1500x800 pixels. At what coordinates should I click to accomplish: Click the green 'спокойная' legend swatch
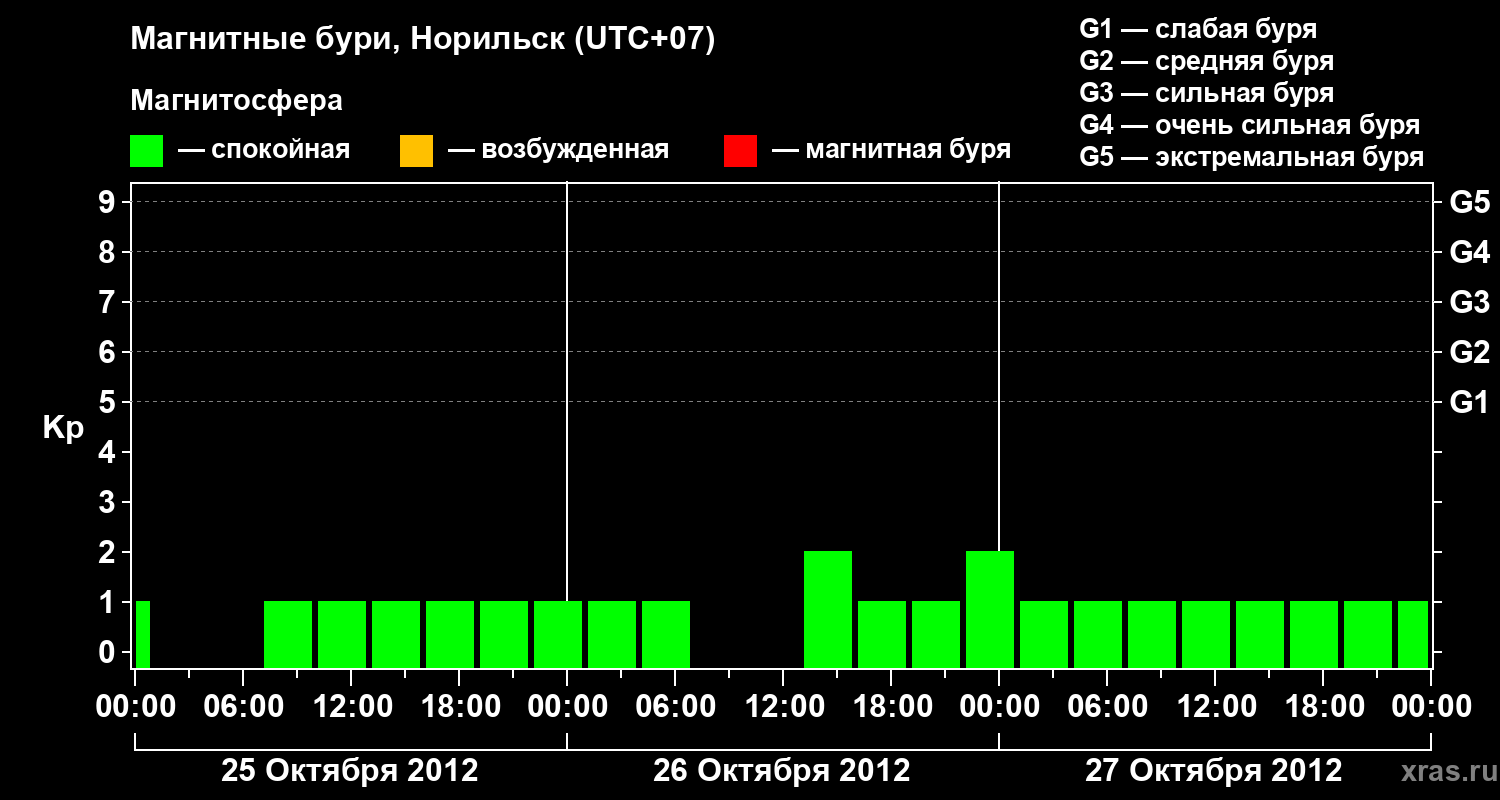tap(147, 151)
